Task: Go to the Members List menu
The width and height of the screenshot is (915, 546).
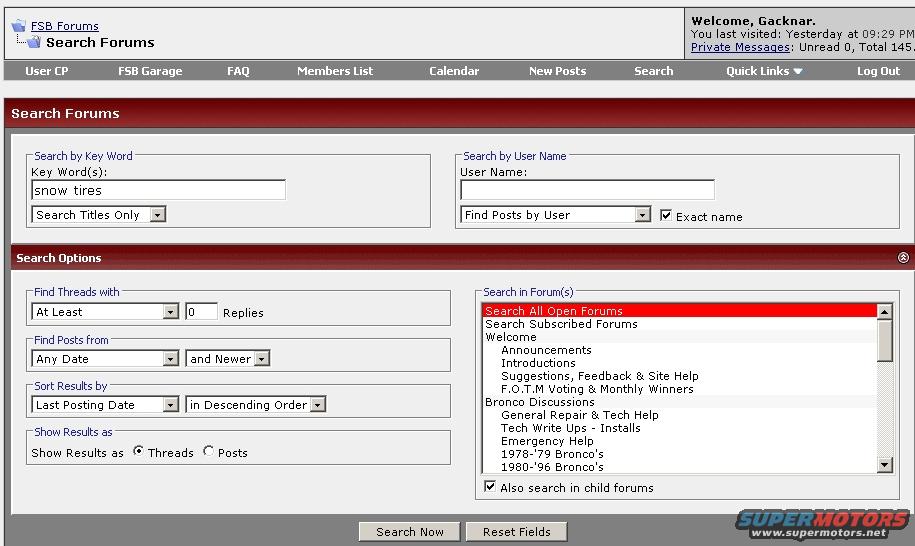Action: 335,71
